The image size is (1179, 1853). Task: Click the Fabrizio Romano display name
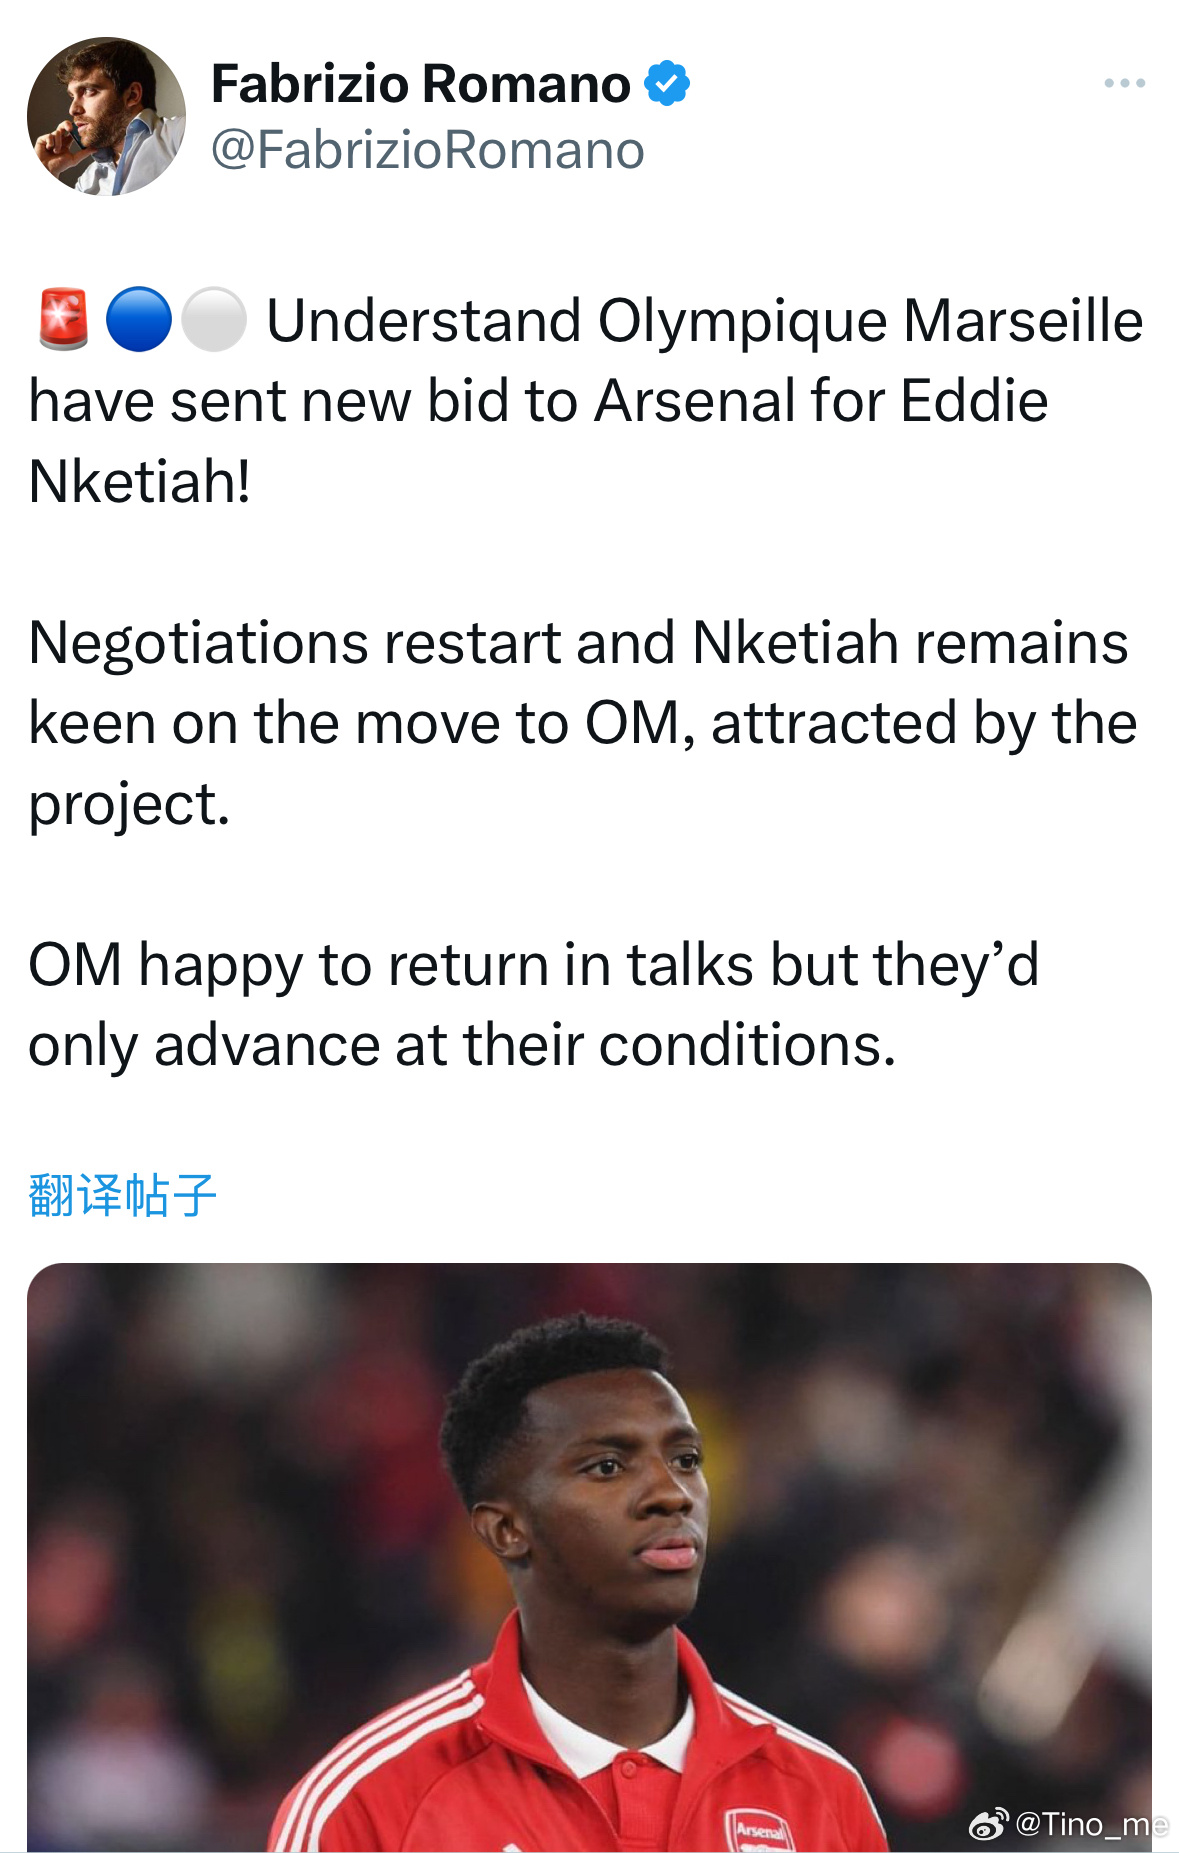pyautogui.click(x=421, y=83)
